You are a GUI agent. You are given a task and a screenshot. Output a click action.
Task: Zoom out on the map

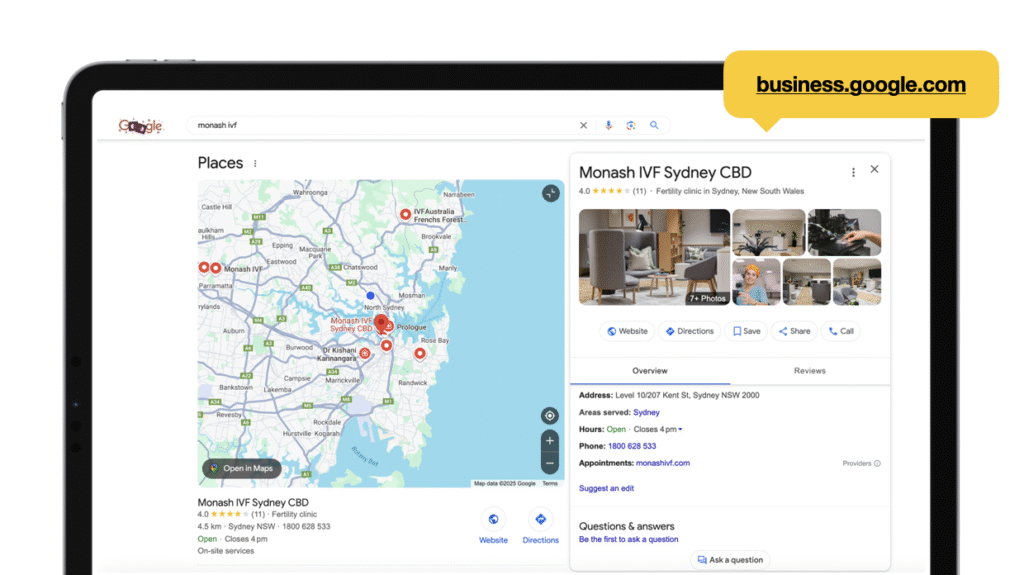click(x=549, y=463)
